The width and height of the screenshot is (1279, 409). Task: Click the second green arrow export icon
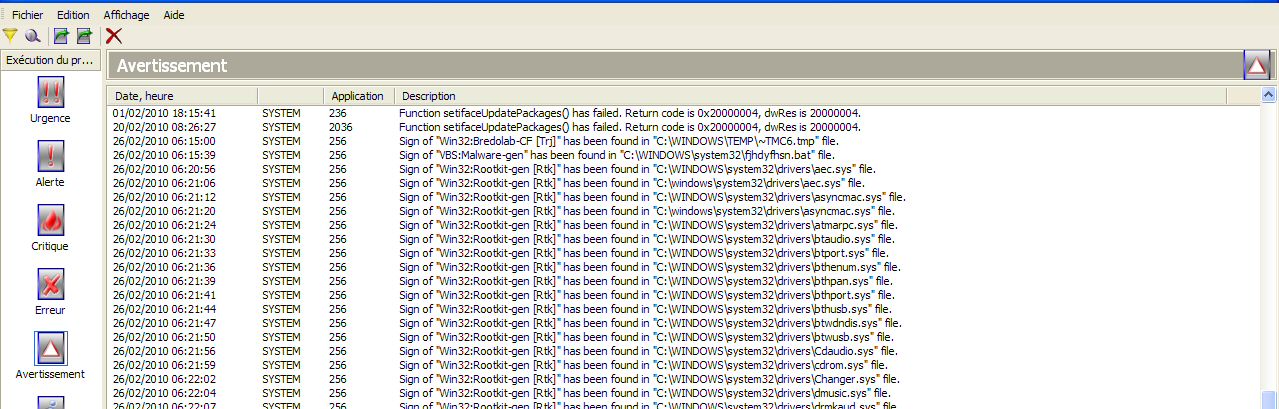pyautogui.click(x=84, y=36)
